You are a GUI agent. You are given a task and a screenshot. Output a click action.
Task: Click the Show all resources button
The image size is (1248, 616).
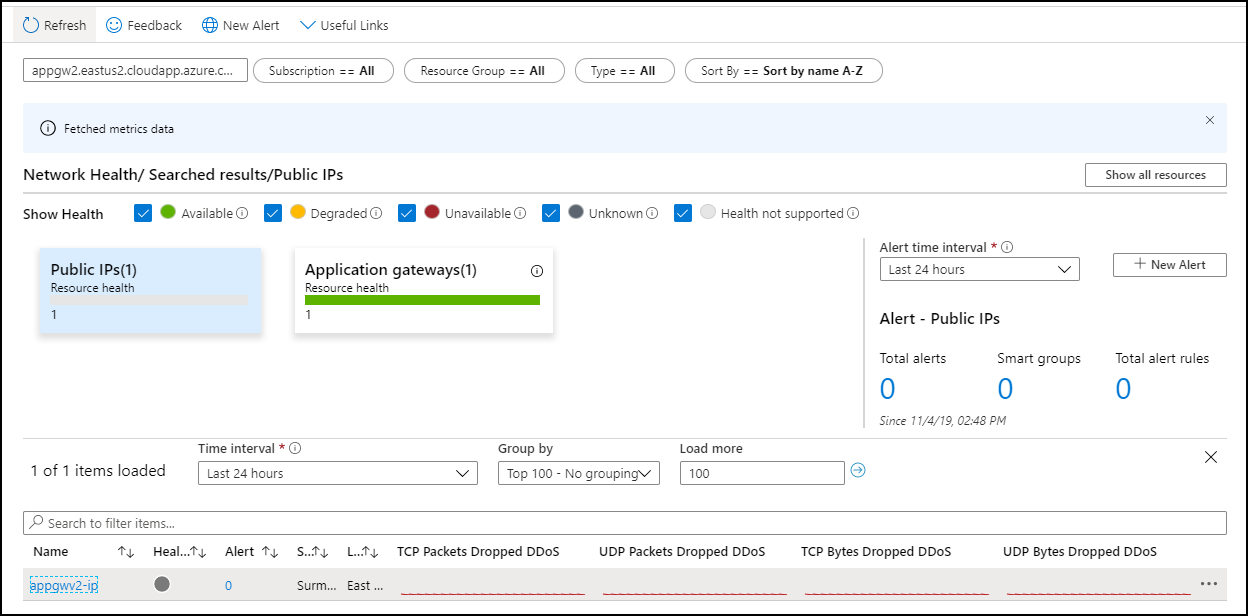click(x=1155, y=175)
